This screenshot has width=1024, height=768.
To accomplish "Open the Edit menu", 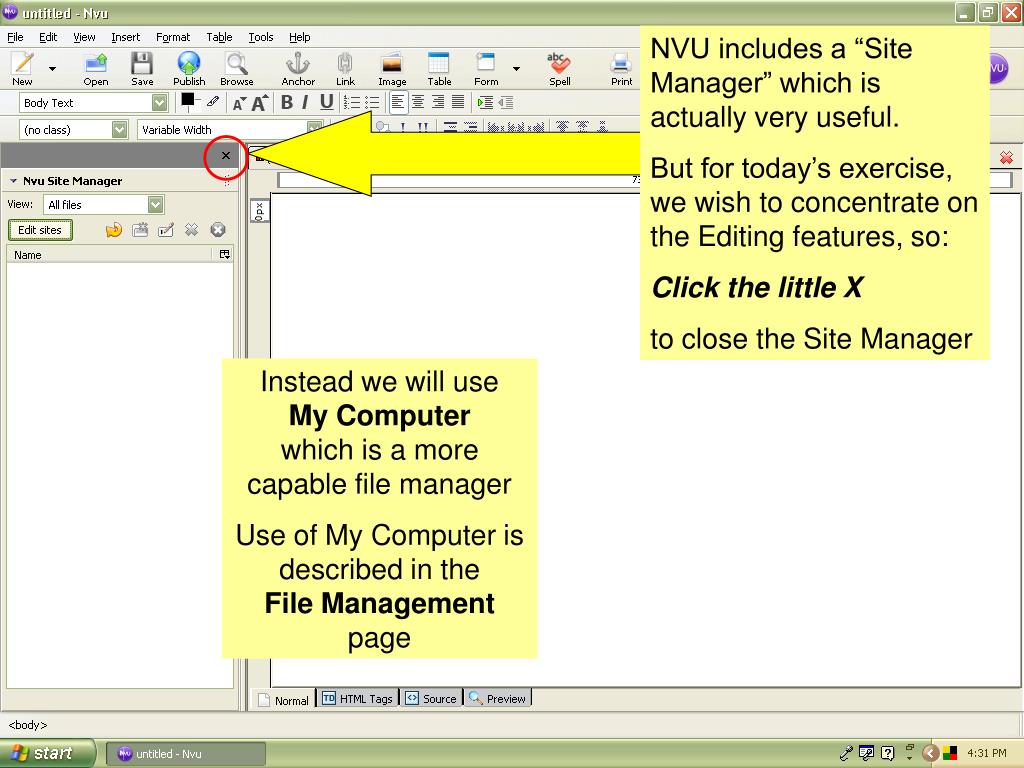I will tap(48, 37).
